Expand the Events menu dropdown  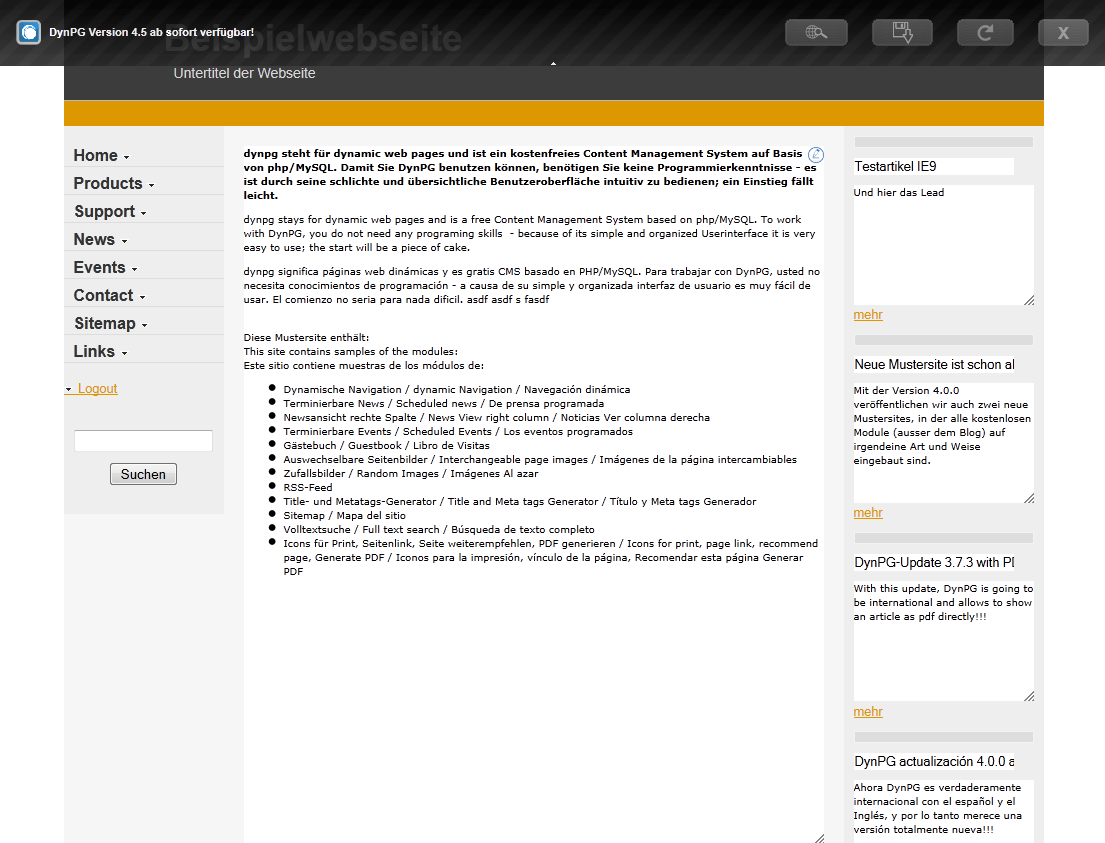[134, 269]
